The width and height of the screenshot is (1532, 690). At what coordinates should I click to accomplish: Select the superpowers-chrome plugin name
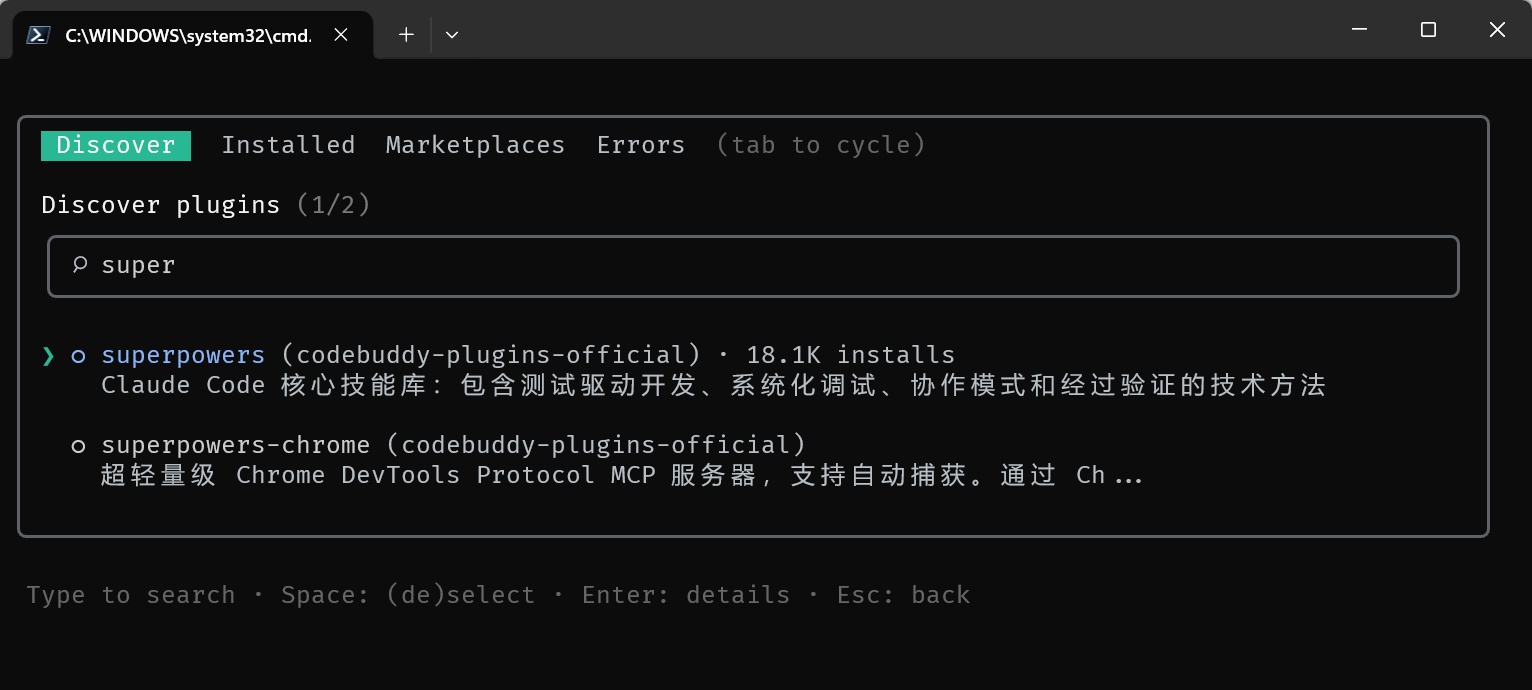235,445
